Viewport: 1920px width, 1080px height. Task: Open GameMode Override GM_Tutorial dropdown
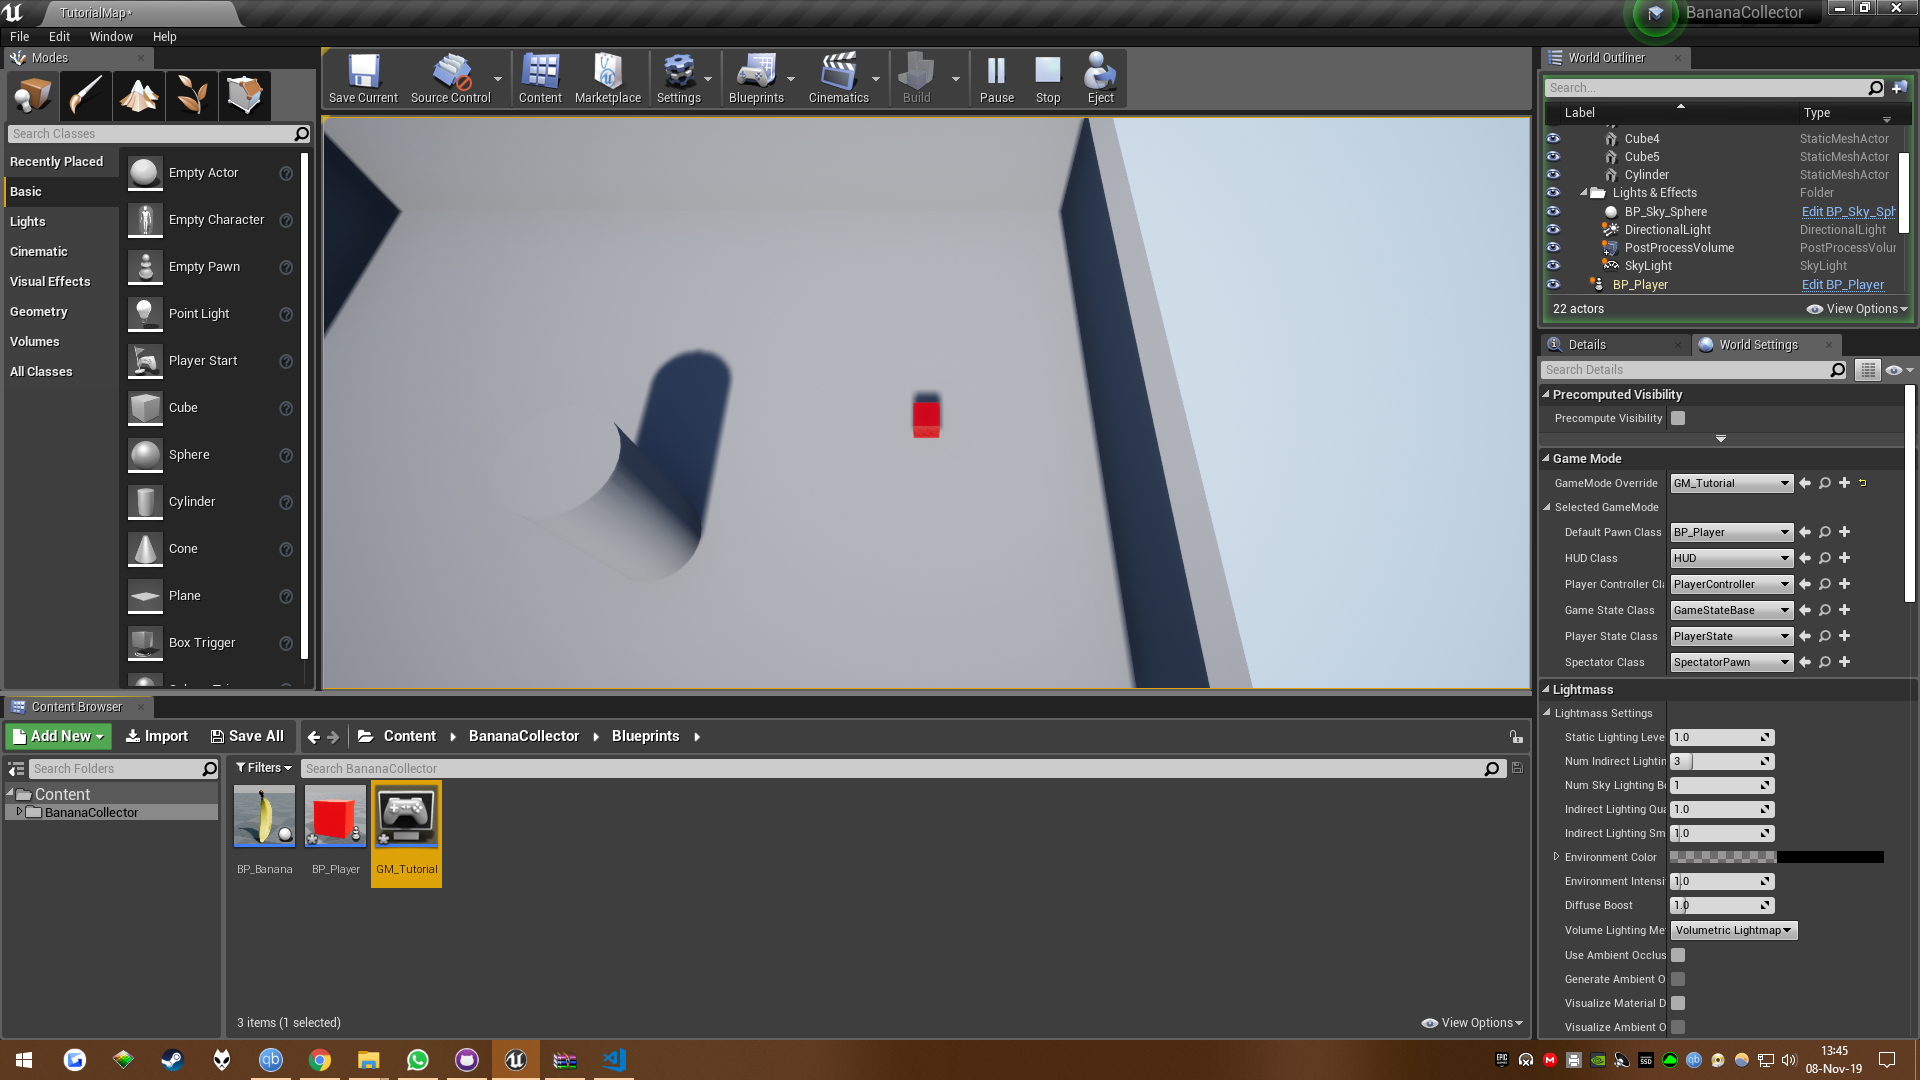pos(1731,483)
